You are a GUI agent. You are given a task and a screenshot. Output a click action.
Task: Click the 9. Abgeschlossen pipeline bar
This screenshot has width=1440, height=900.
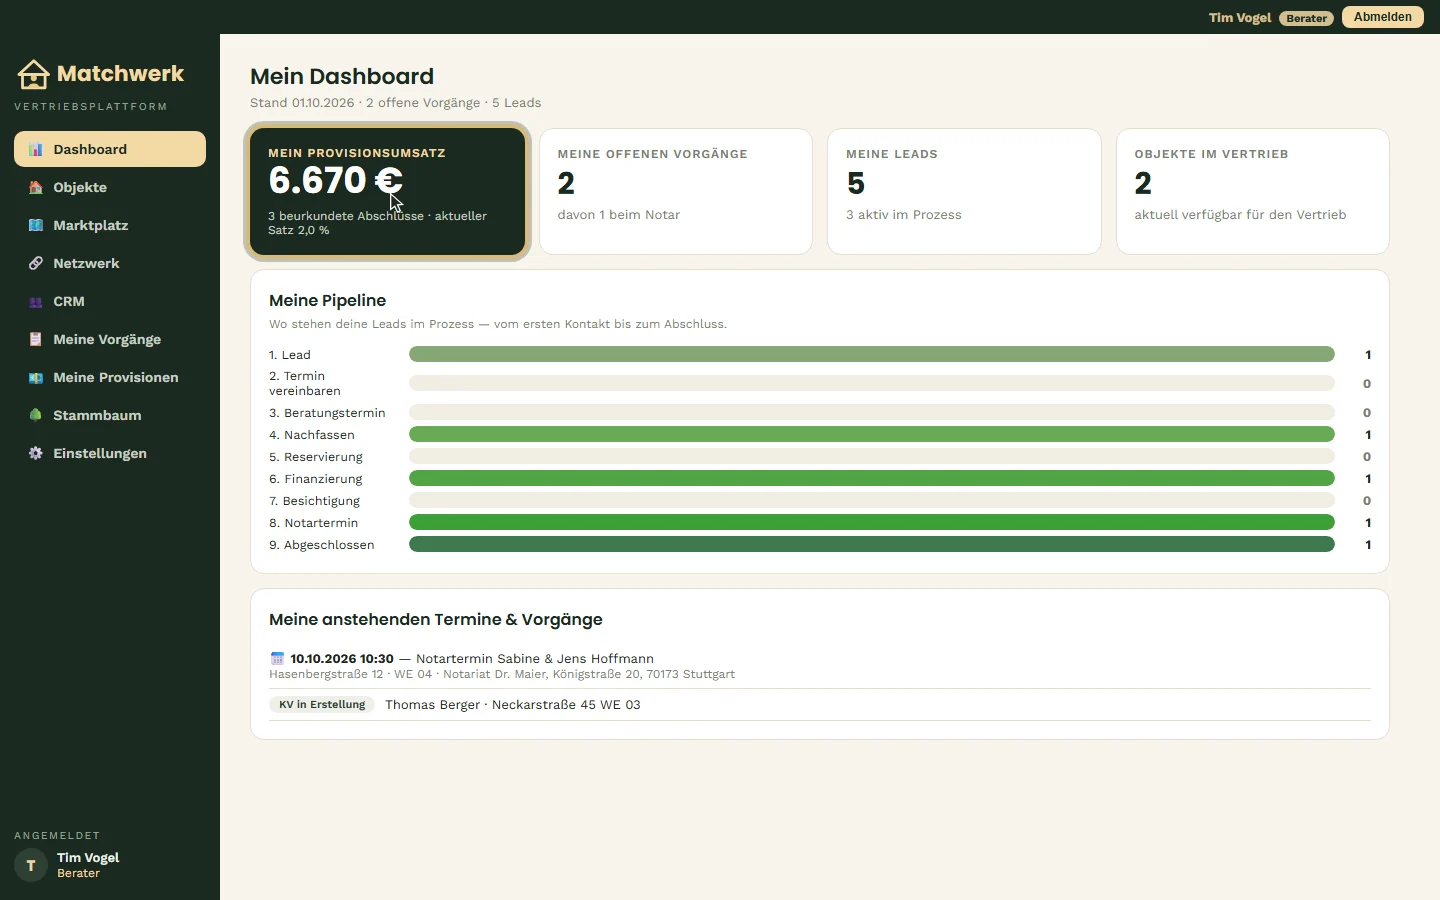click(x=872, y=544)
